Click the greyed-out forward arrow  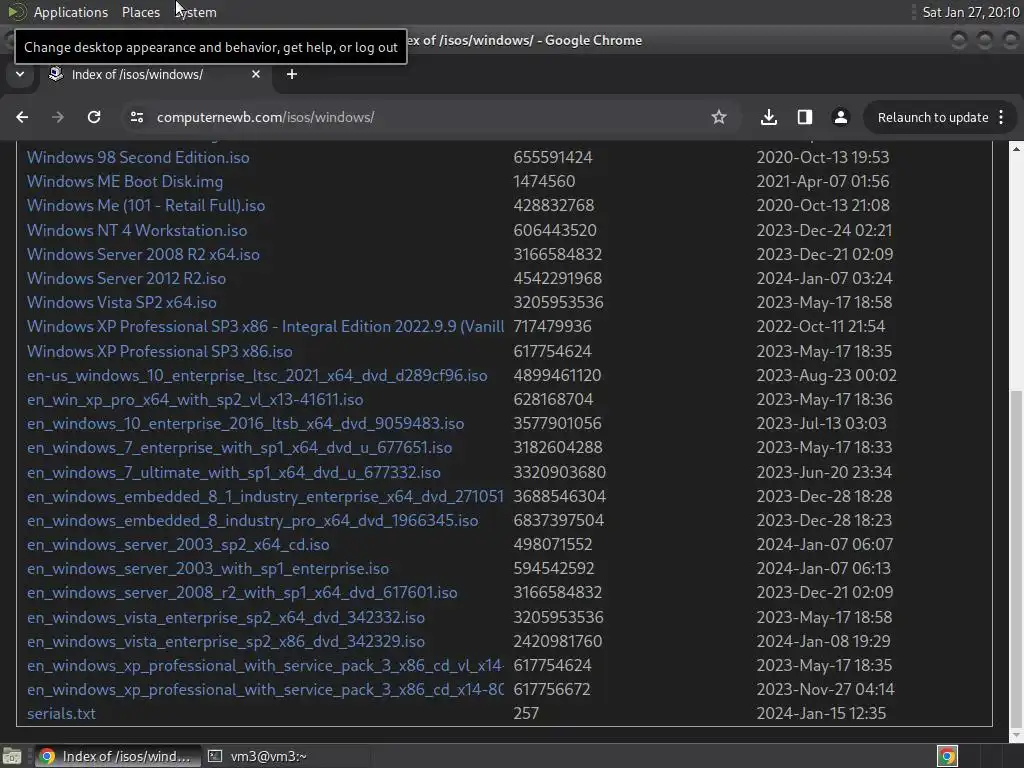58,117
